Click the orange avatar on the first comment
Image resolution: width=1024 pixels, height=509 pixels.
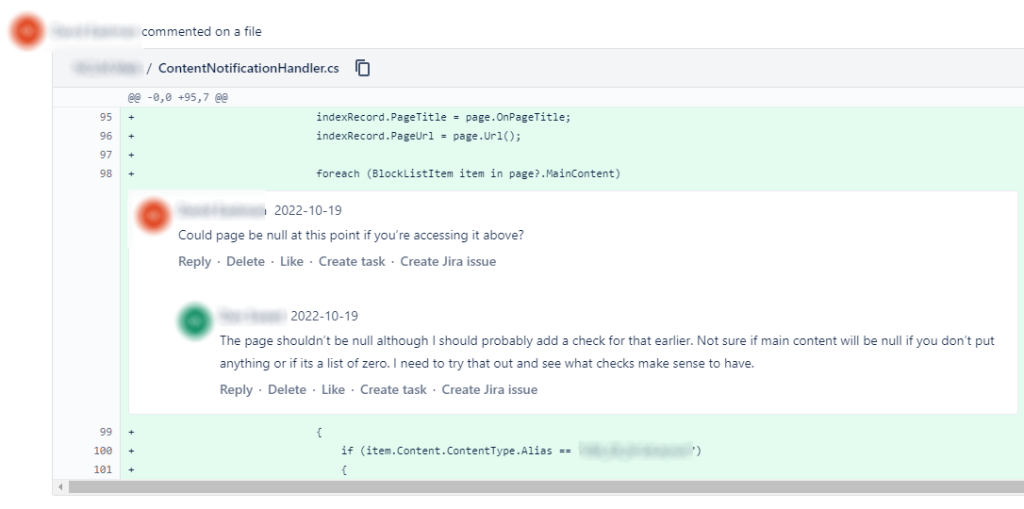(153, 215)
